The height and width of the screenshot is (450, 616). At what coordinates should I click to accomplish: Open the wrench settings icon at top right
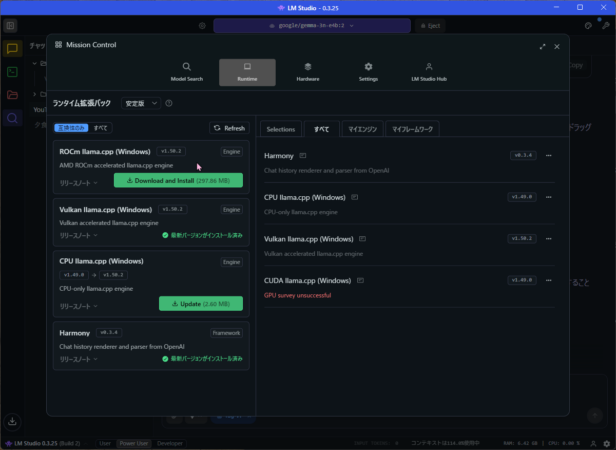pyautogui.click(x=605, y=26)
